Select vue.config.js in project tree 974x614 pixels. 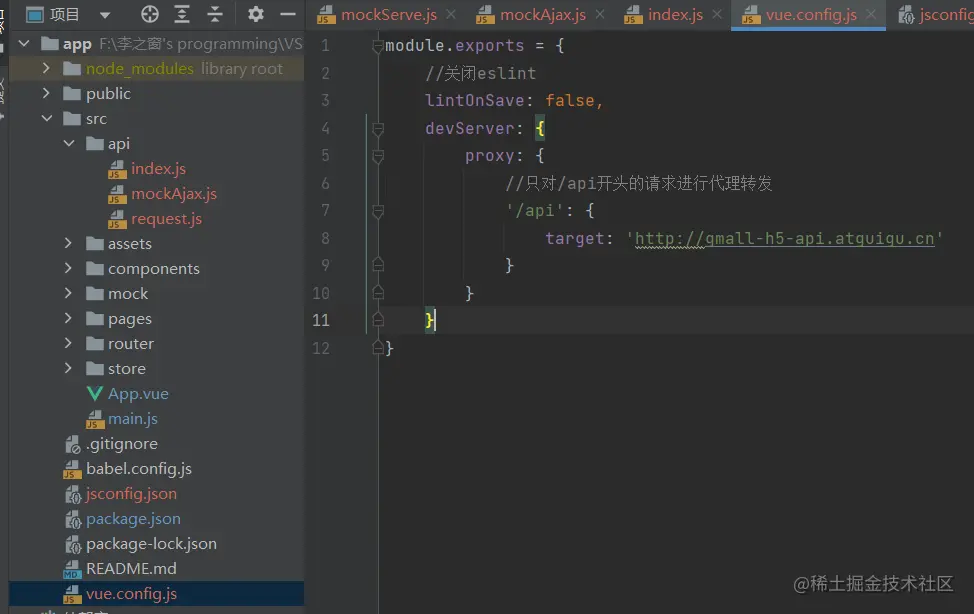click(x=157, y=593)
